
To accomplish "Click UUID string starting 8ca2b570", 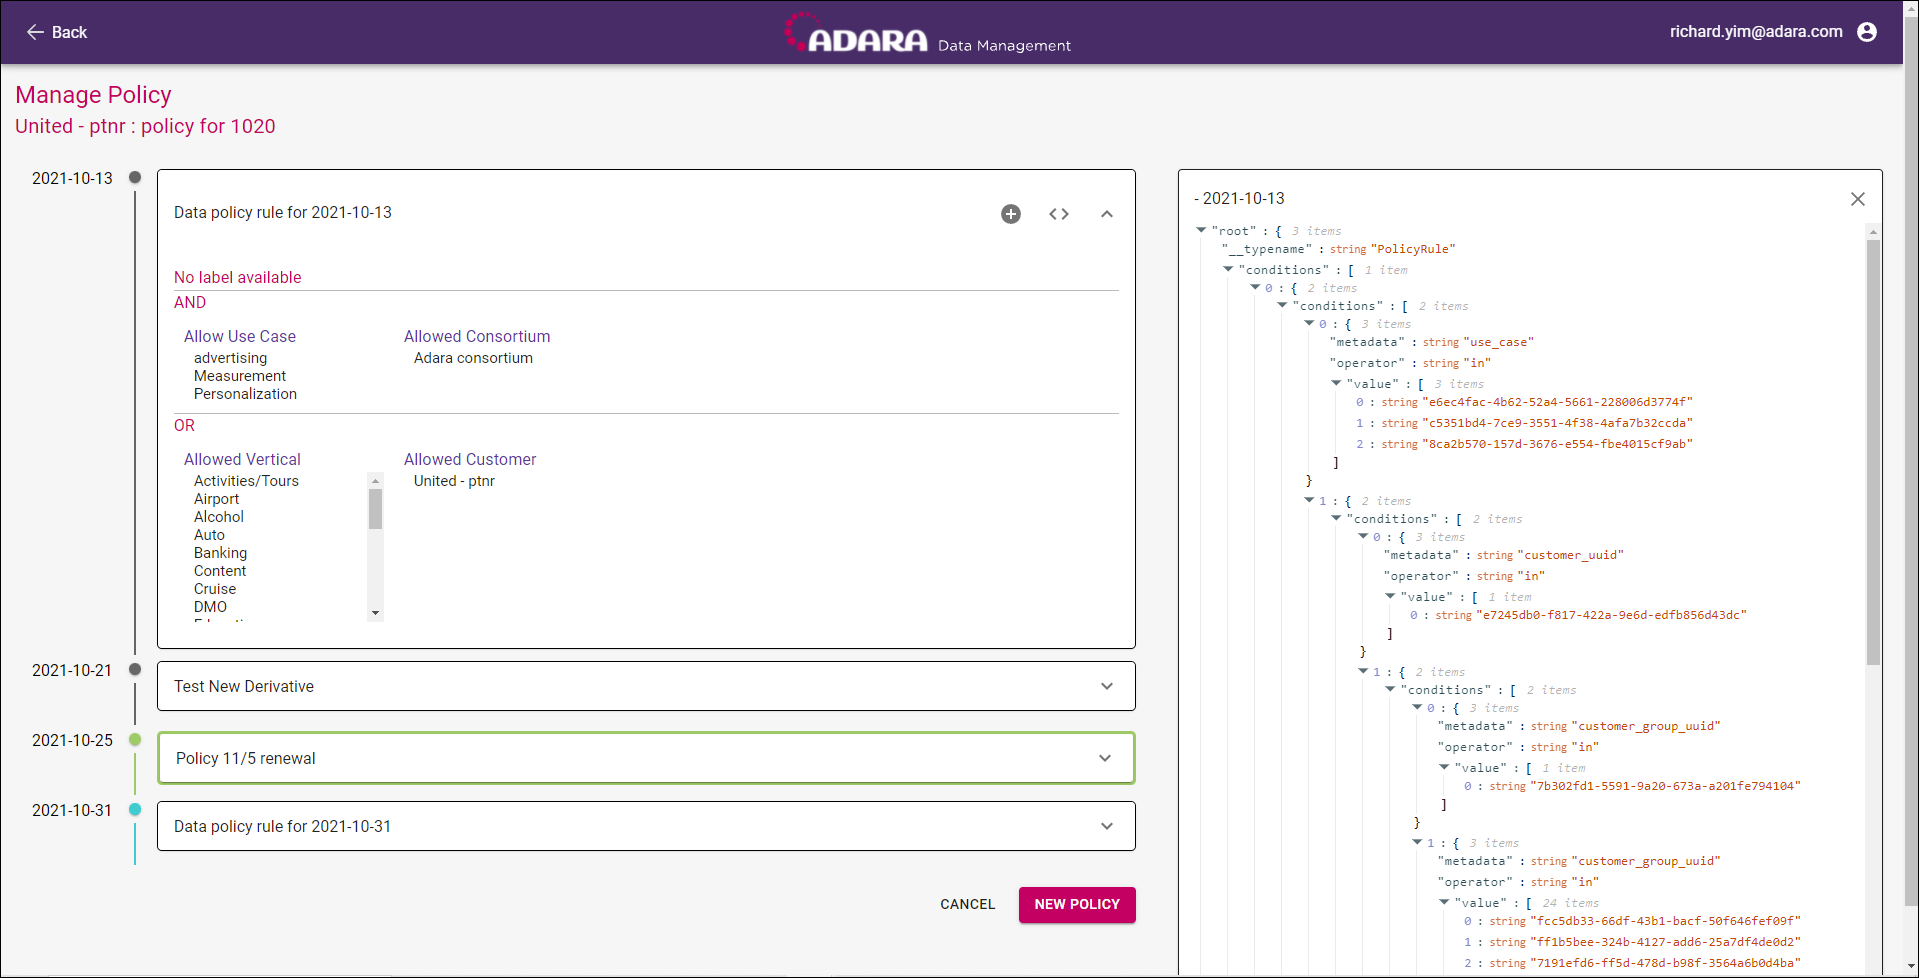I will [x=1557, y=444].
